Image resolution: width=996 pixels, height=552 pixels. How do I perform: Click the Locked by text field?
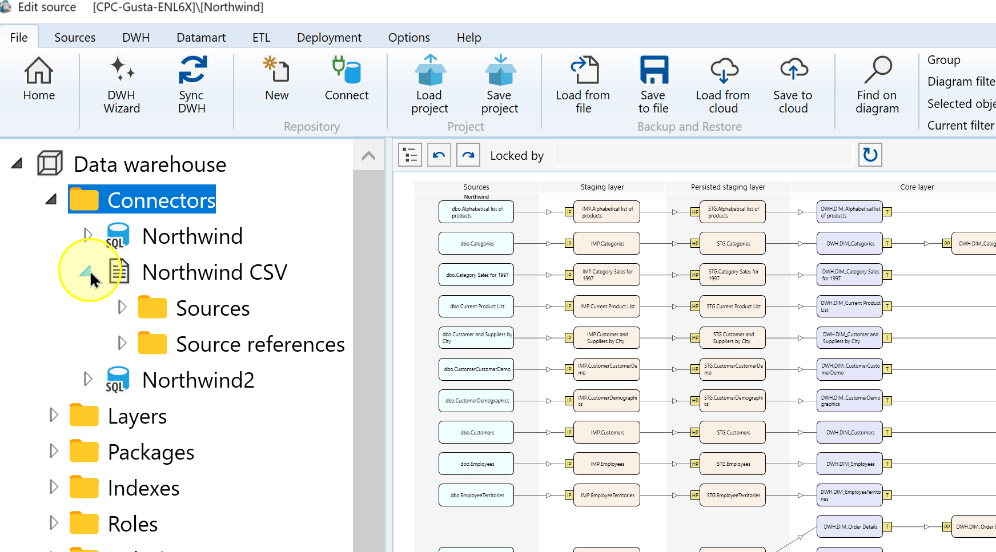[703, 155]
